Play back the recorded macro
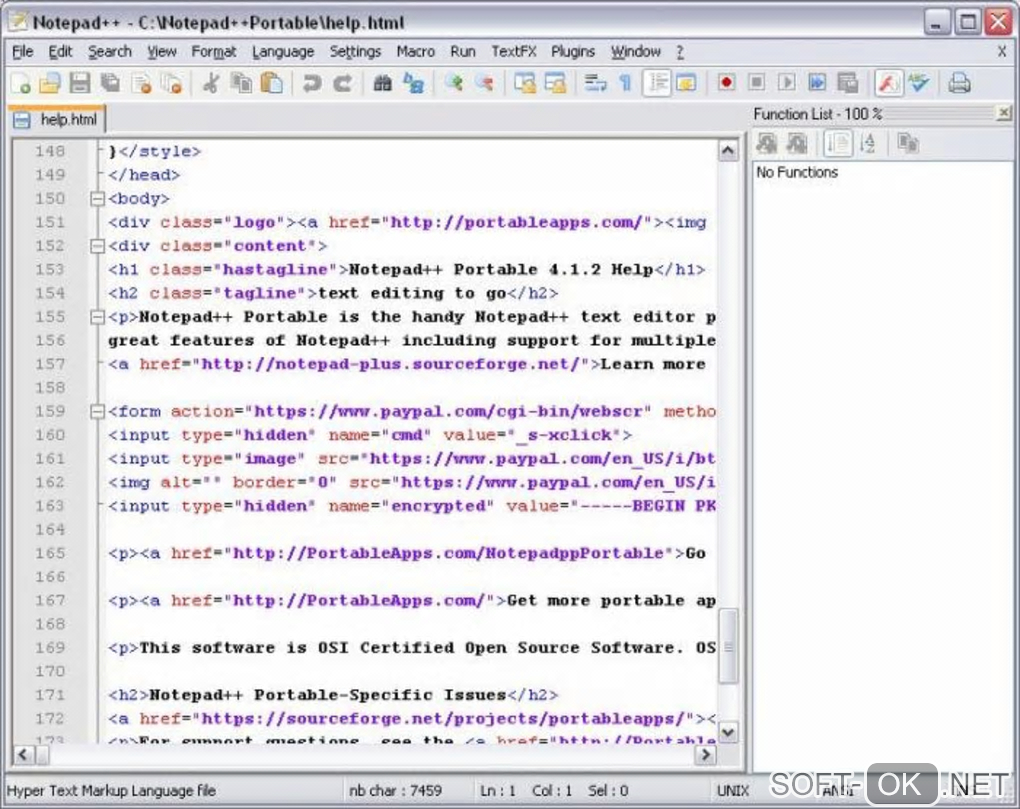 click(787, 83)
